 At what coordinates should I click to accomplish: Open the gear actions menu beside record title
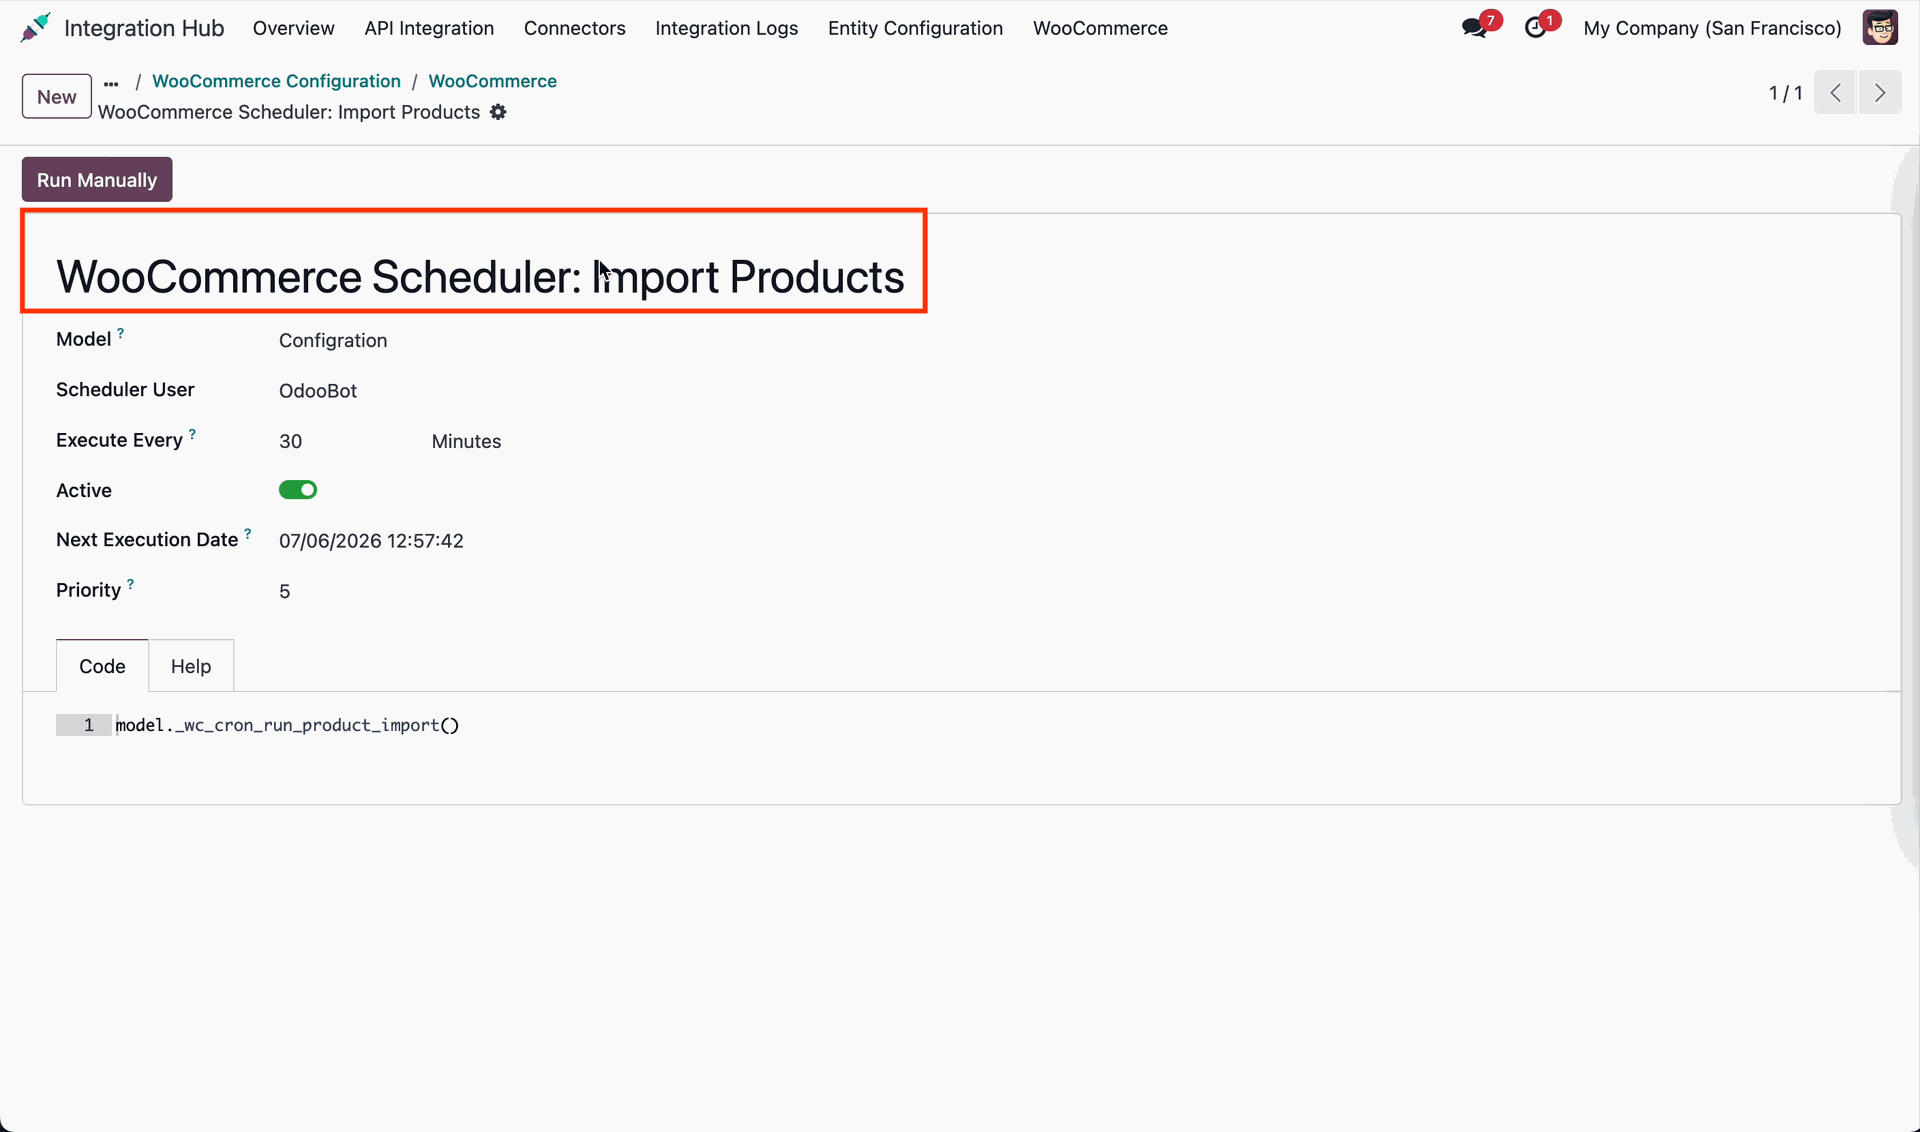click(x=498, y=112)
